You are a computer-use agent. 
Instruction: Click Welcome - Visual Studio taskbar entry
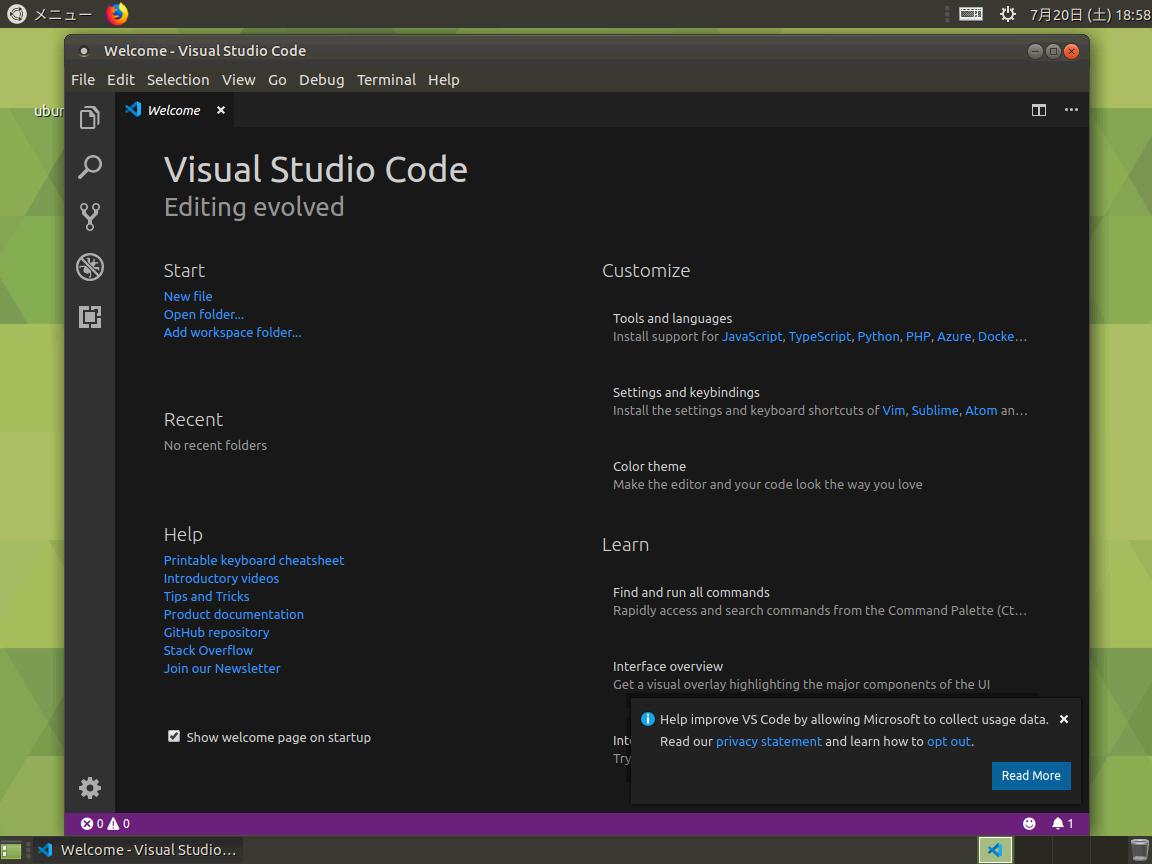[137, 850]
